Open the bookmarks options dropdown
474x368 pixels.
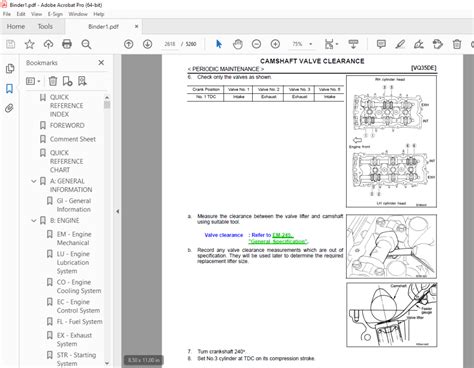point(33,81)
